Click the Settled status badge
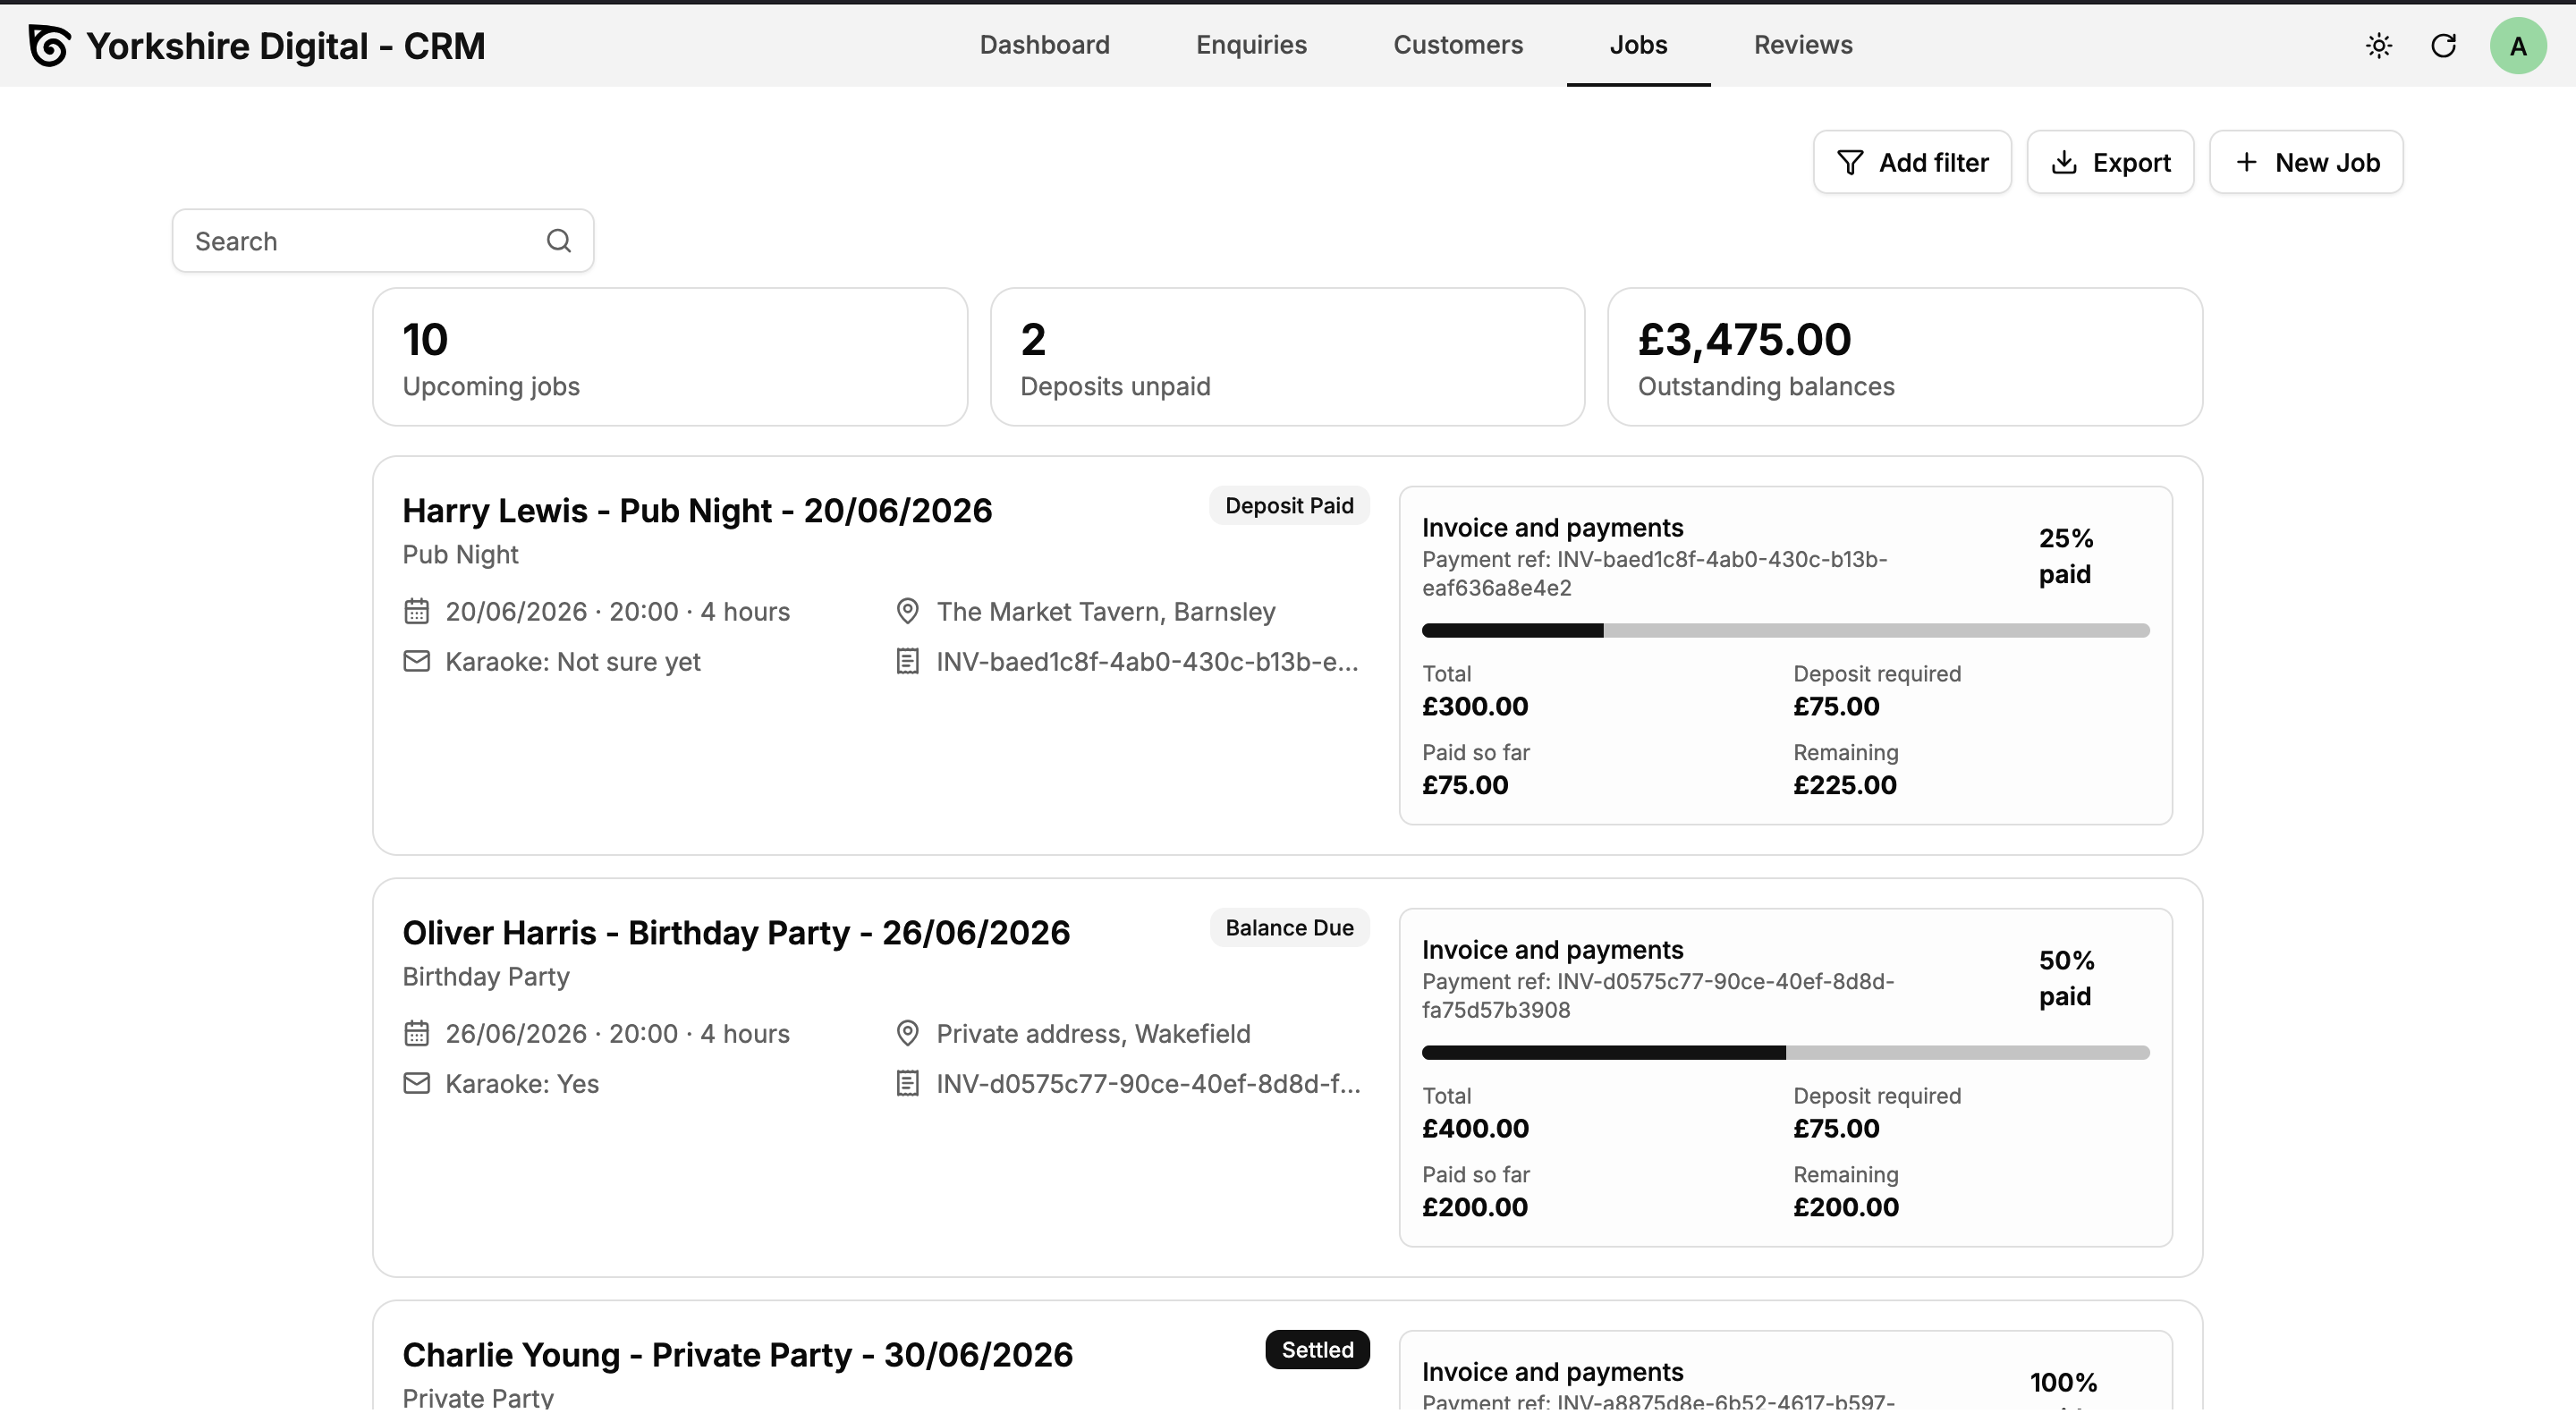 coord(1317,1350)
